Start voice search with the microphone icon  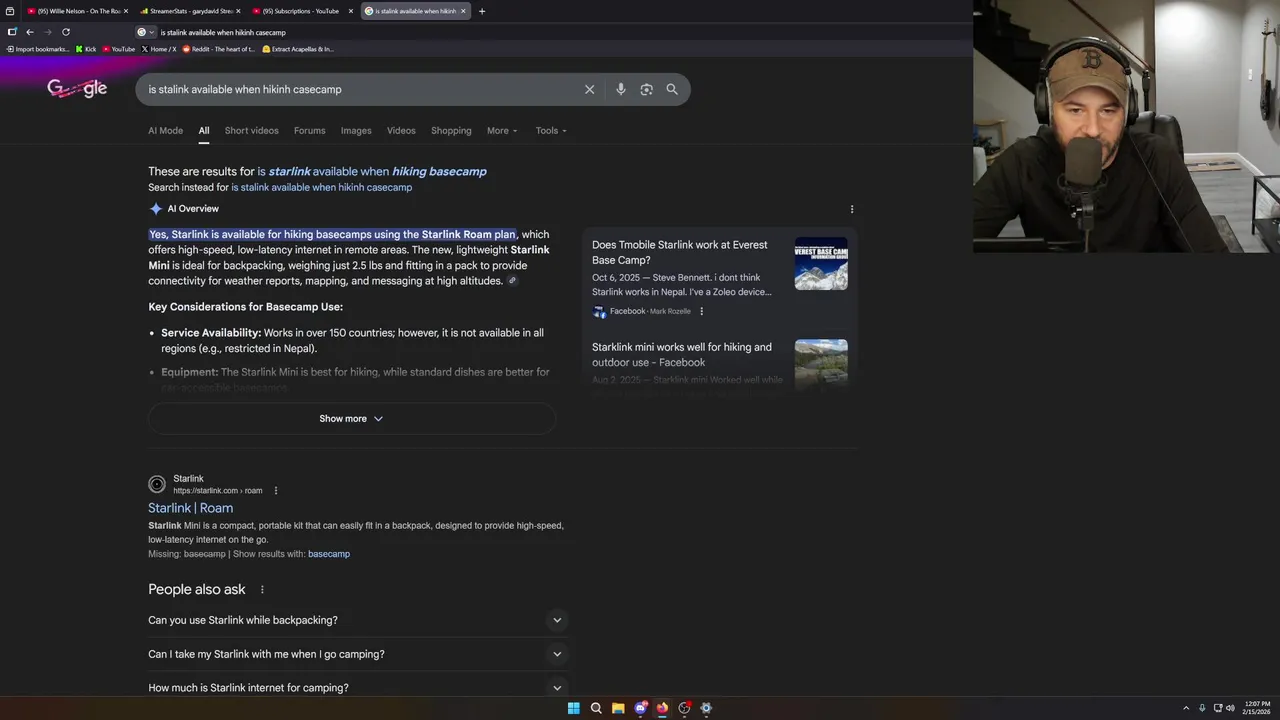[621, 89]
